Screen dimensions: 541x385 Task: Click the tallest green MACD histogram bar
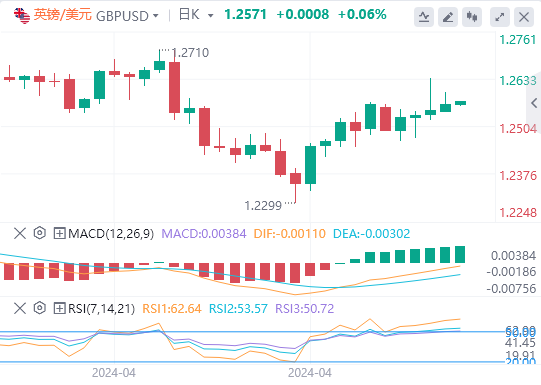pyautogui.click(x=461, y=255)
